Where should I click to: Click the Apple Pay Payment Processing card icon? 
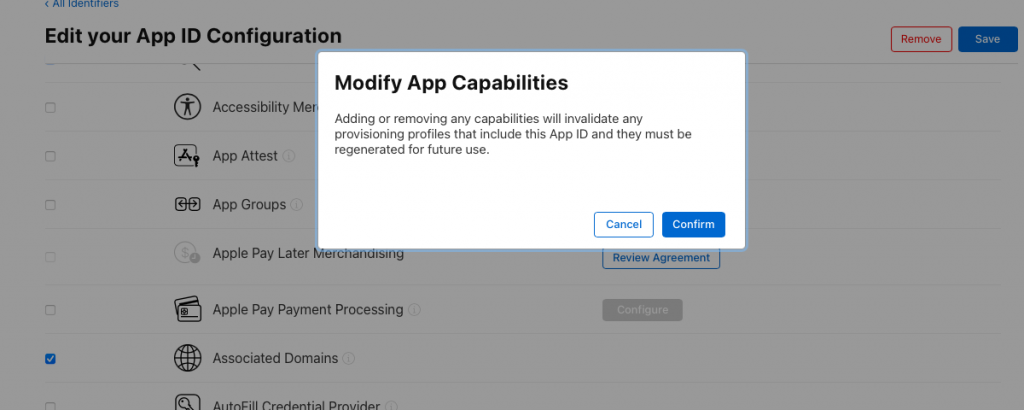coord(187,309)
